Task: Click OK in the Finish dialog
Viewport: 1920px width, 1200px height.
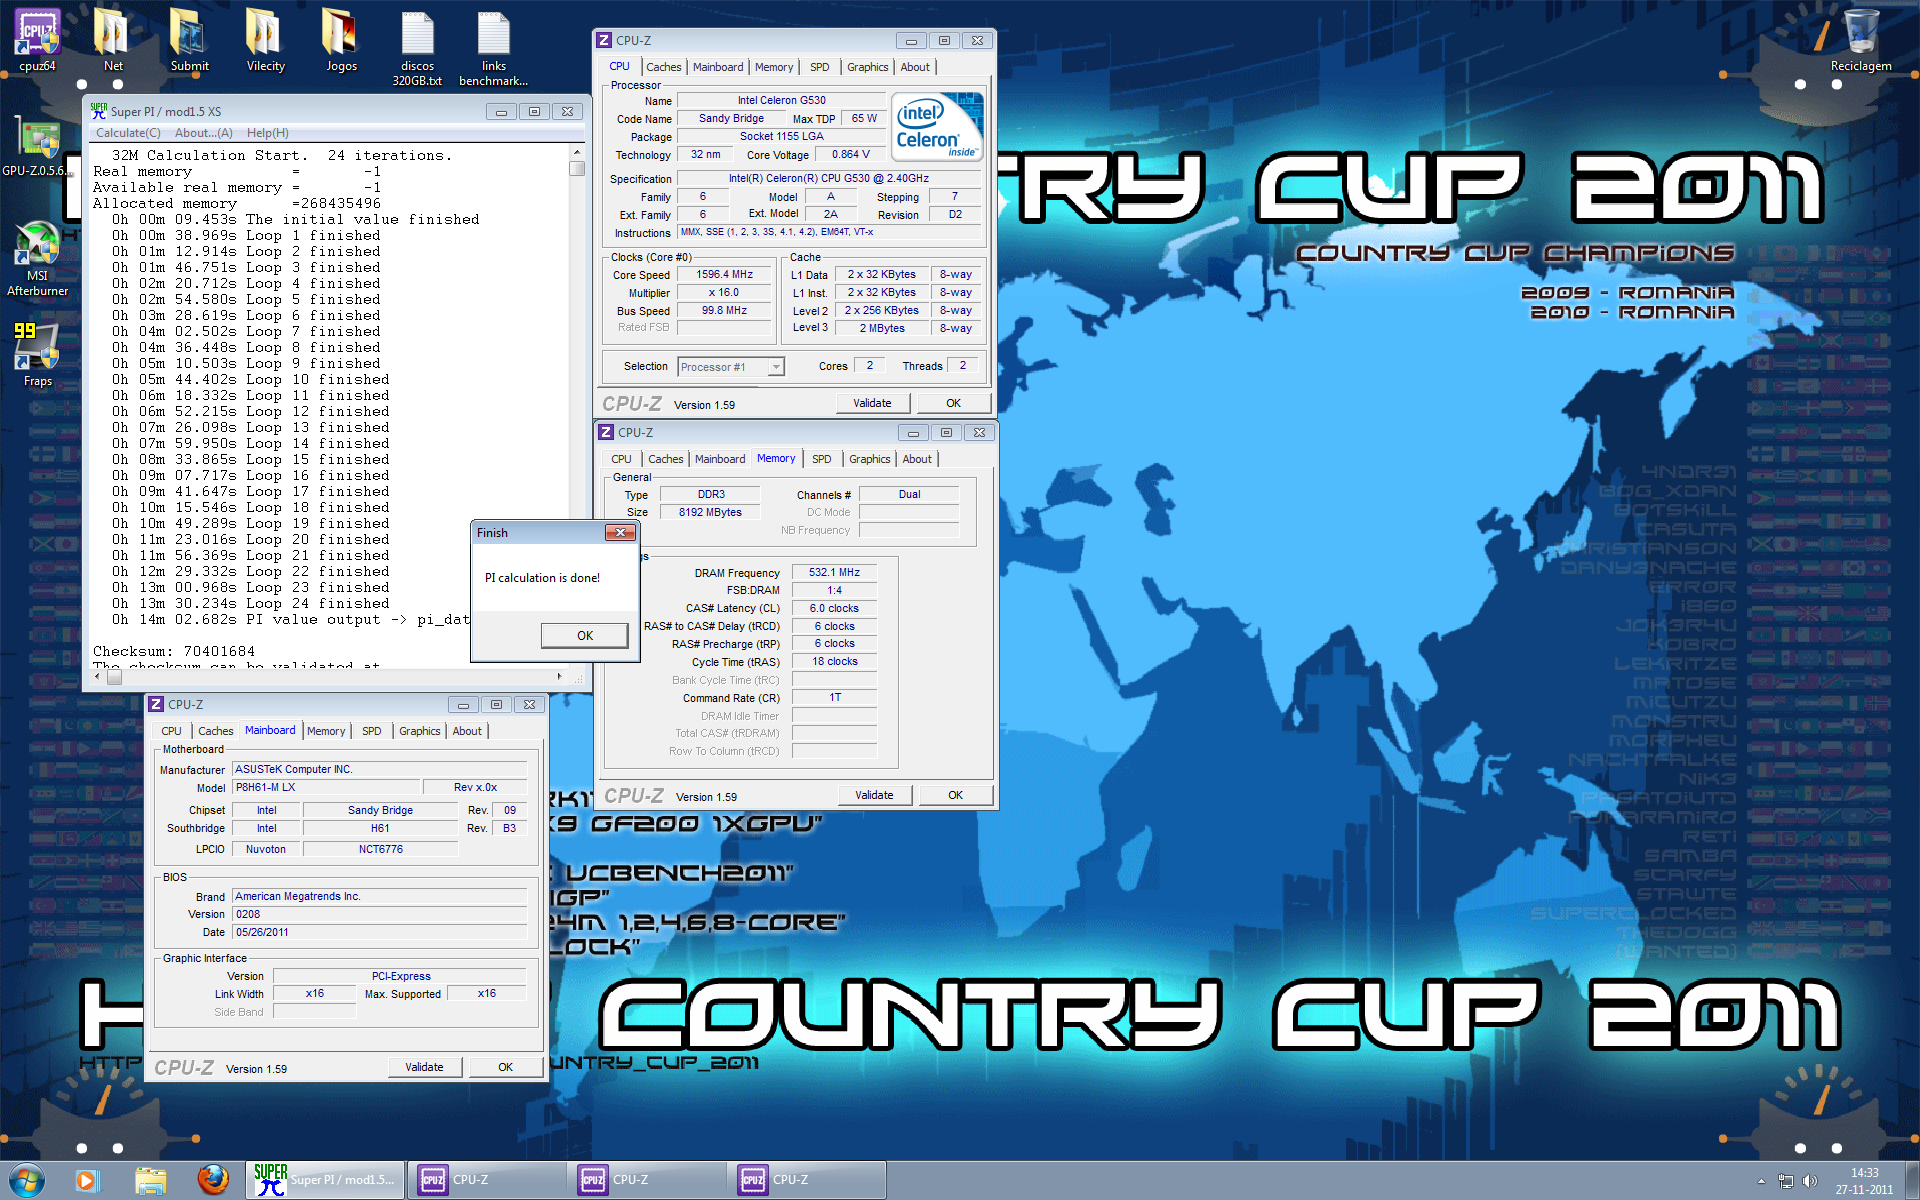Action: point(585,636)
